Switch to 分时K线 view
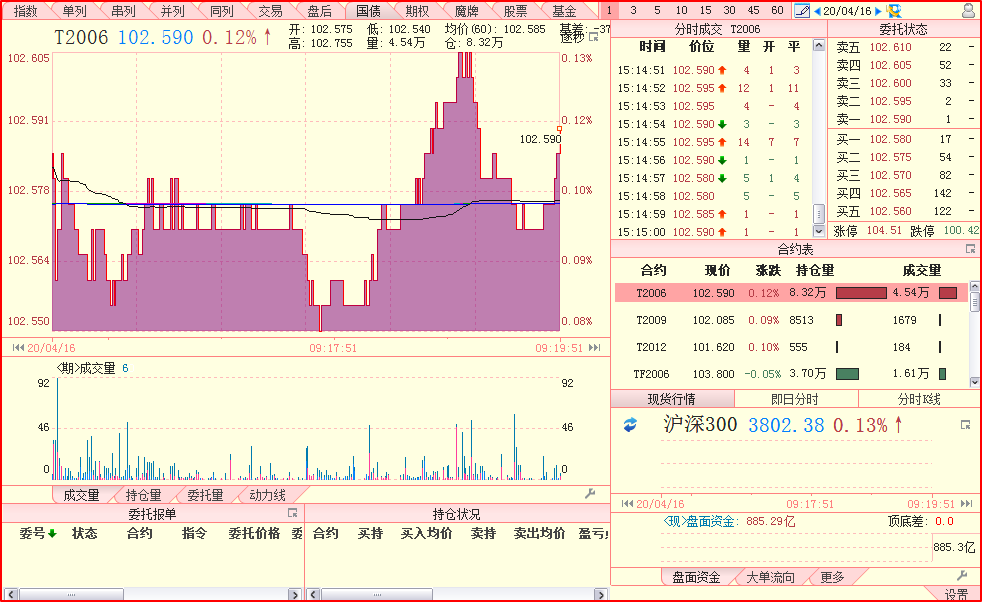982x602 pixels. click(x=919, y=399)
